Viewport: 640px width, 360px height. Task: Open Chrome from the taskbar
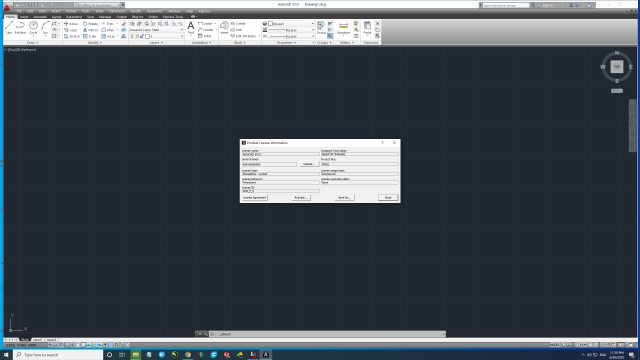(188, 355)
